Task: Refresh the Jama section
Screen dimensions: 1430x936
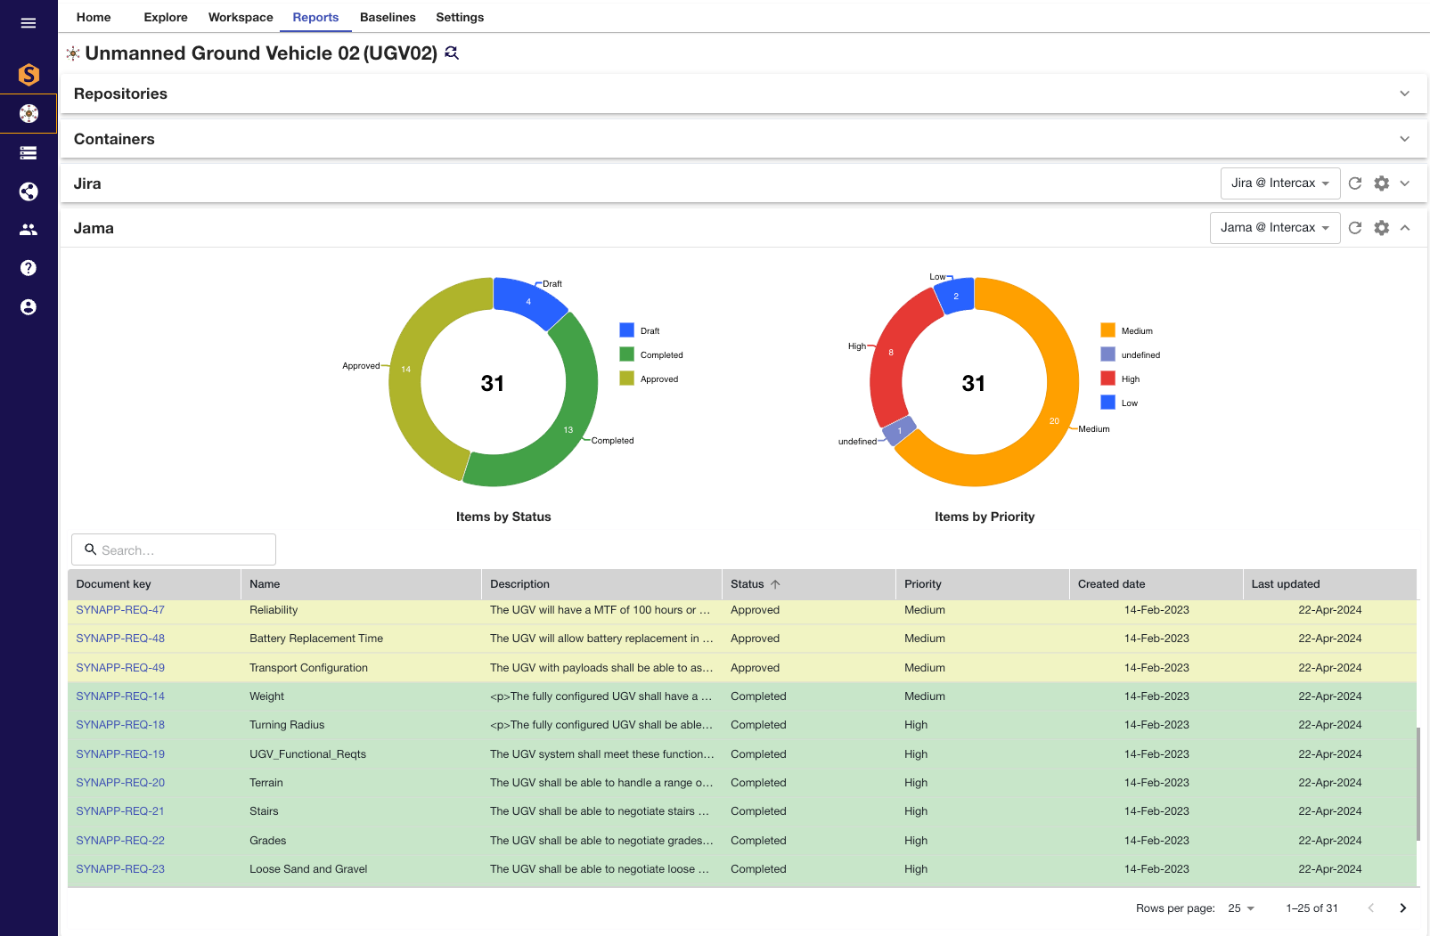Action: coord(1355,228)
